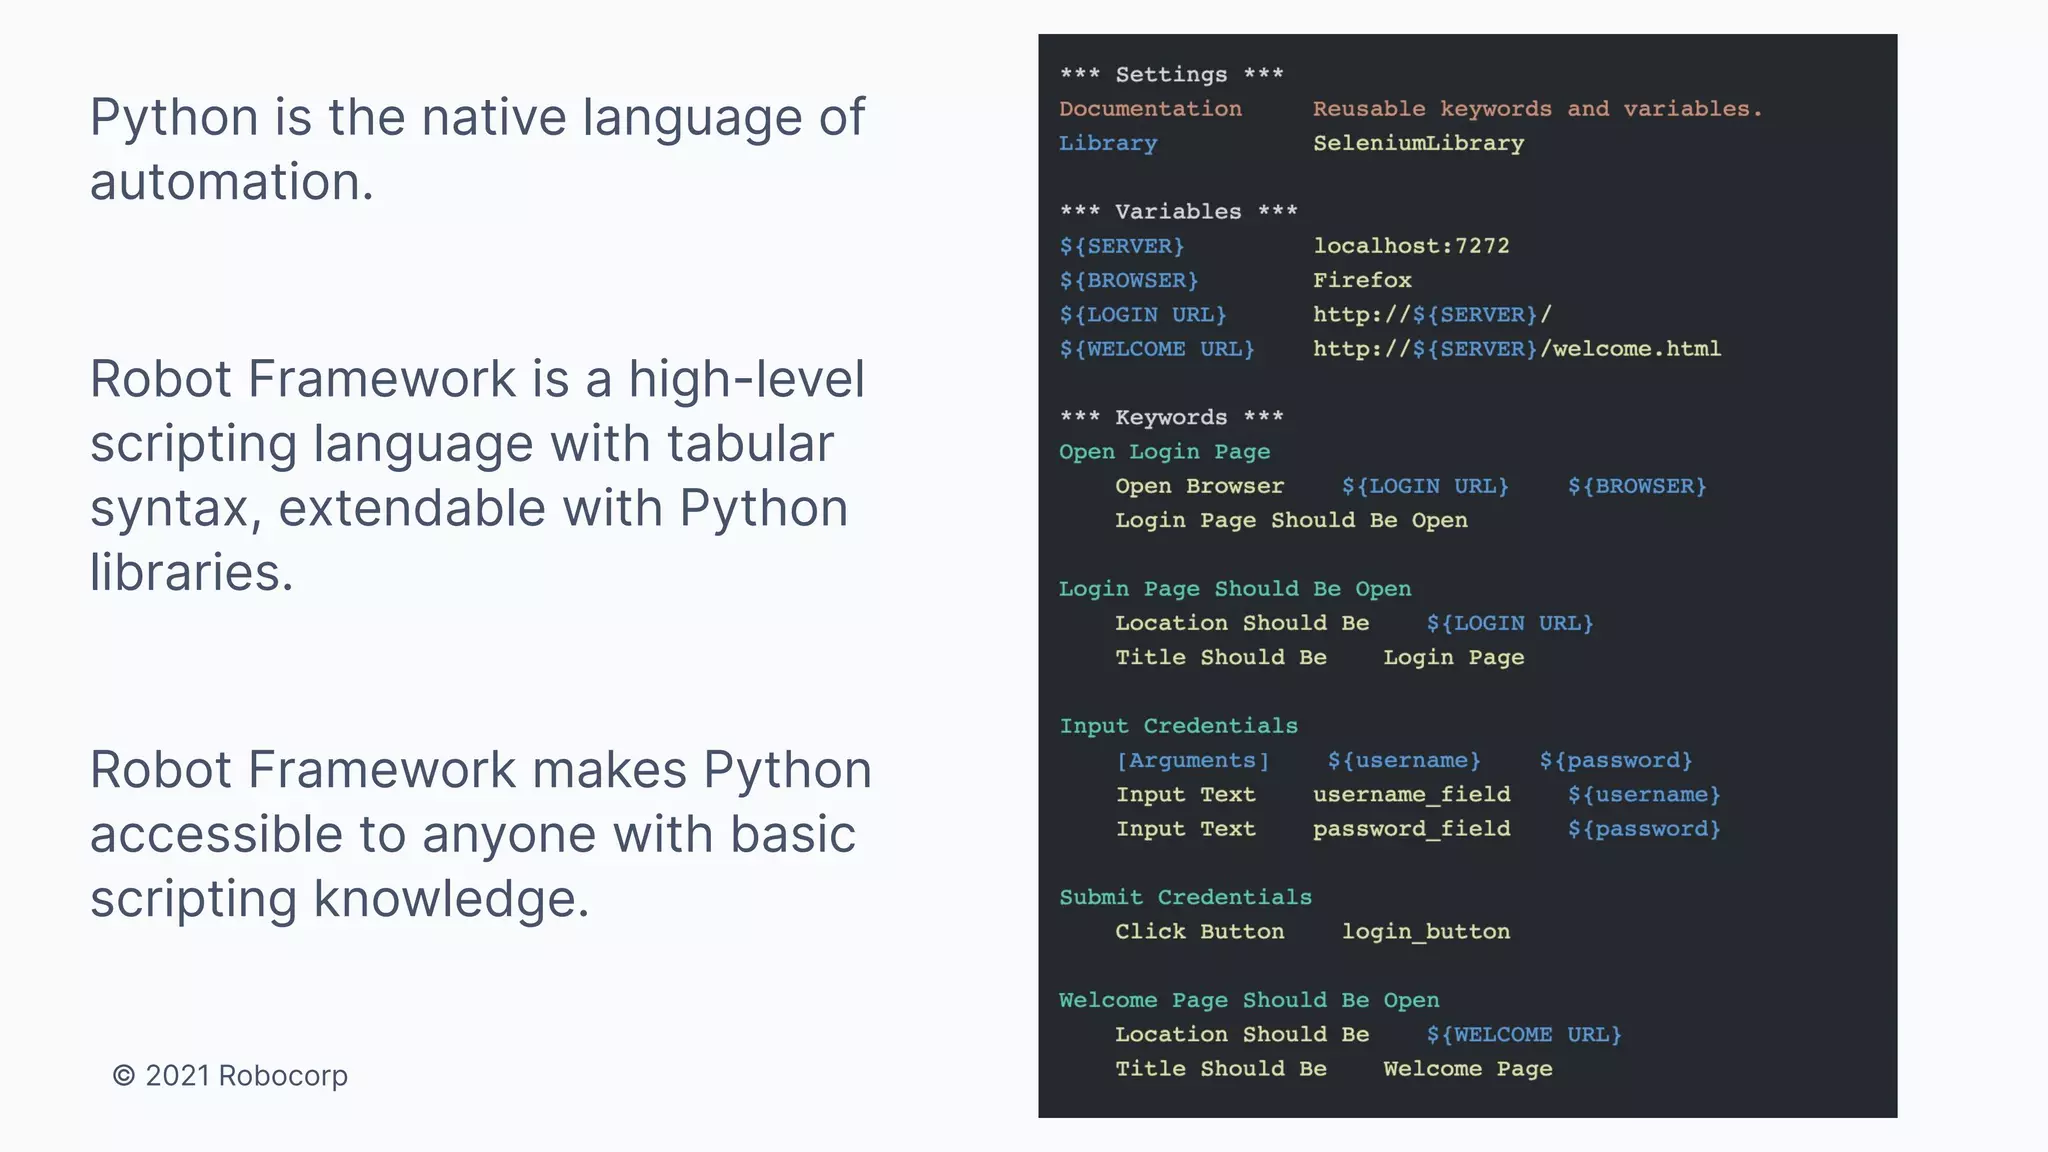Click 'SeleniumLibrary' in the code block
The image size is (2048, 1152).
(1418, 143)
